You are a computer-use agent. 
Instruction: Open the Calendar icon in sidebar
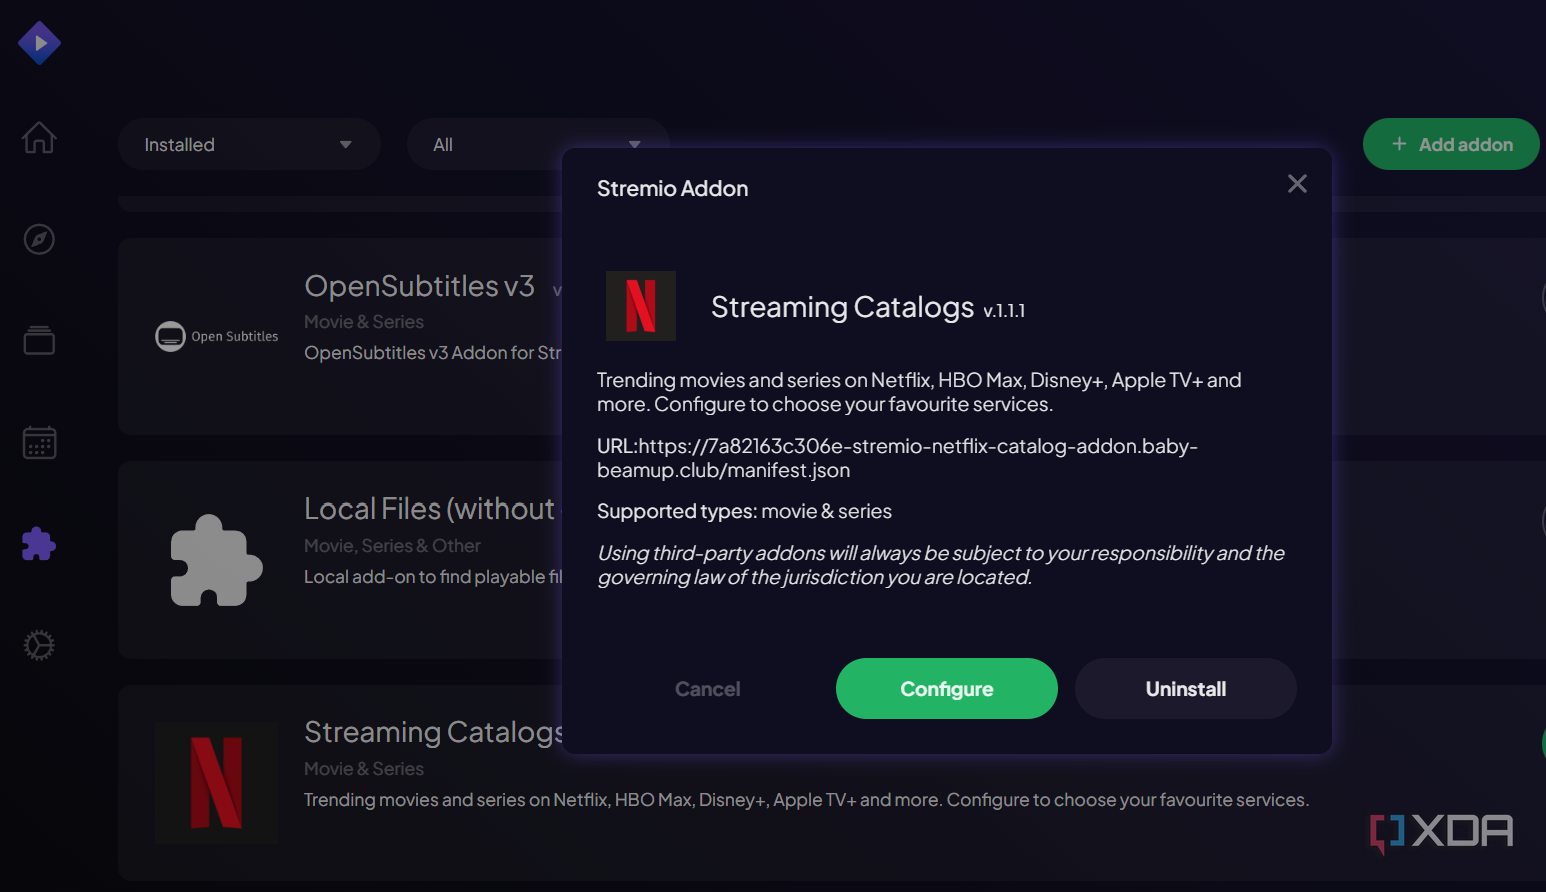39,442
